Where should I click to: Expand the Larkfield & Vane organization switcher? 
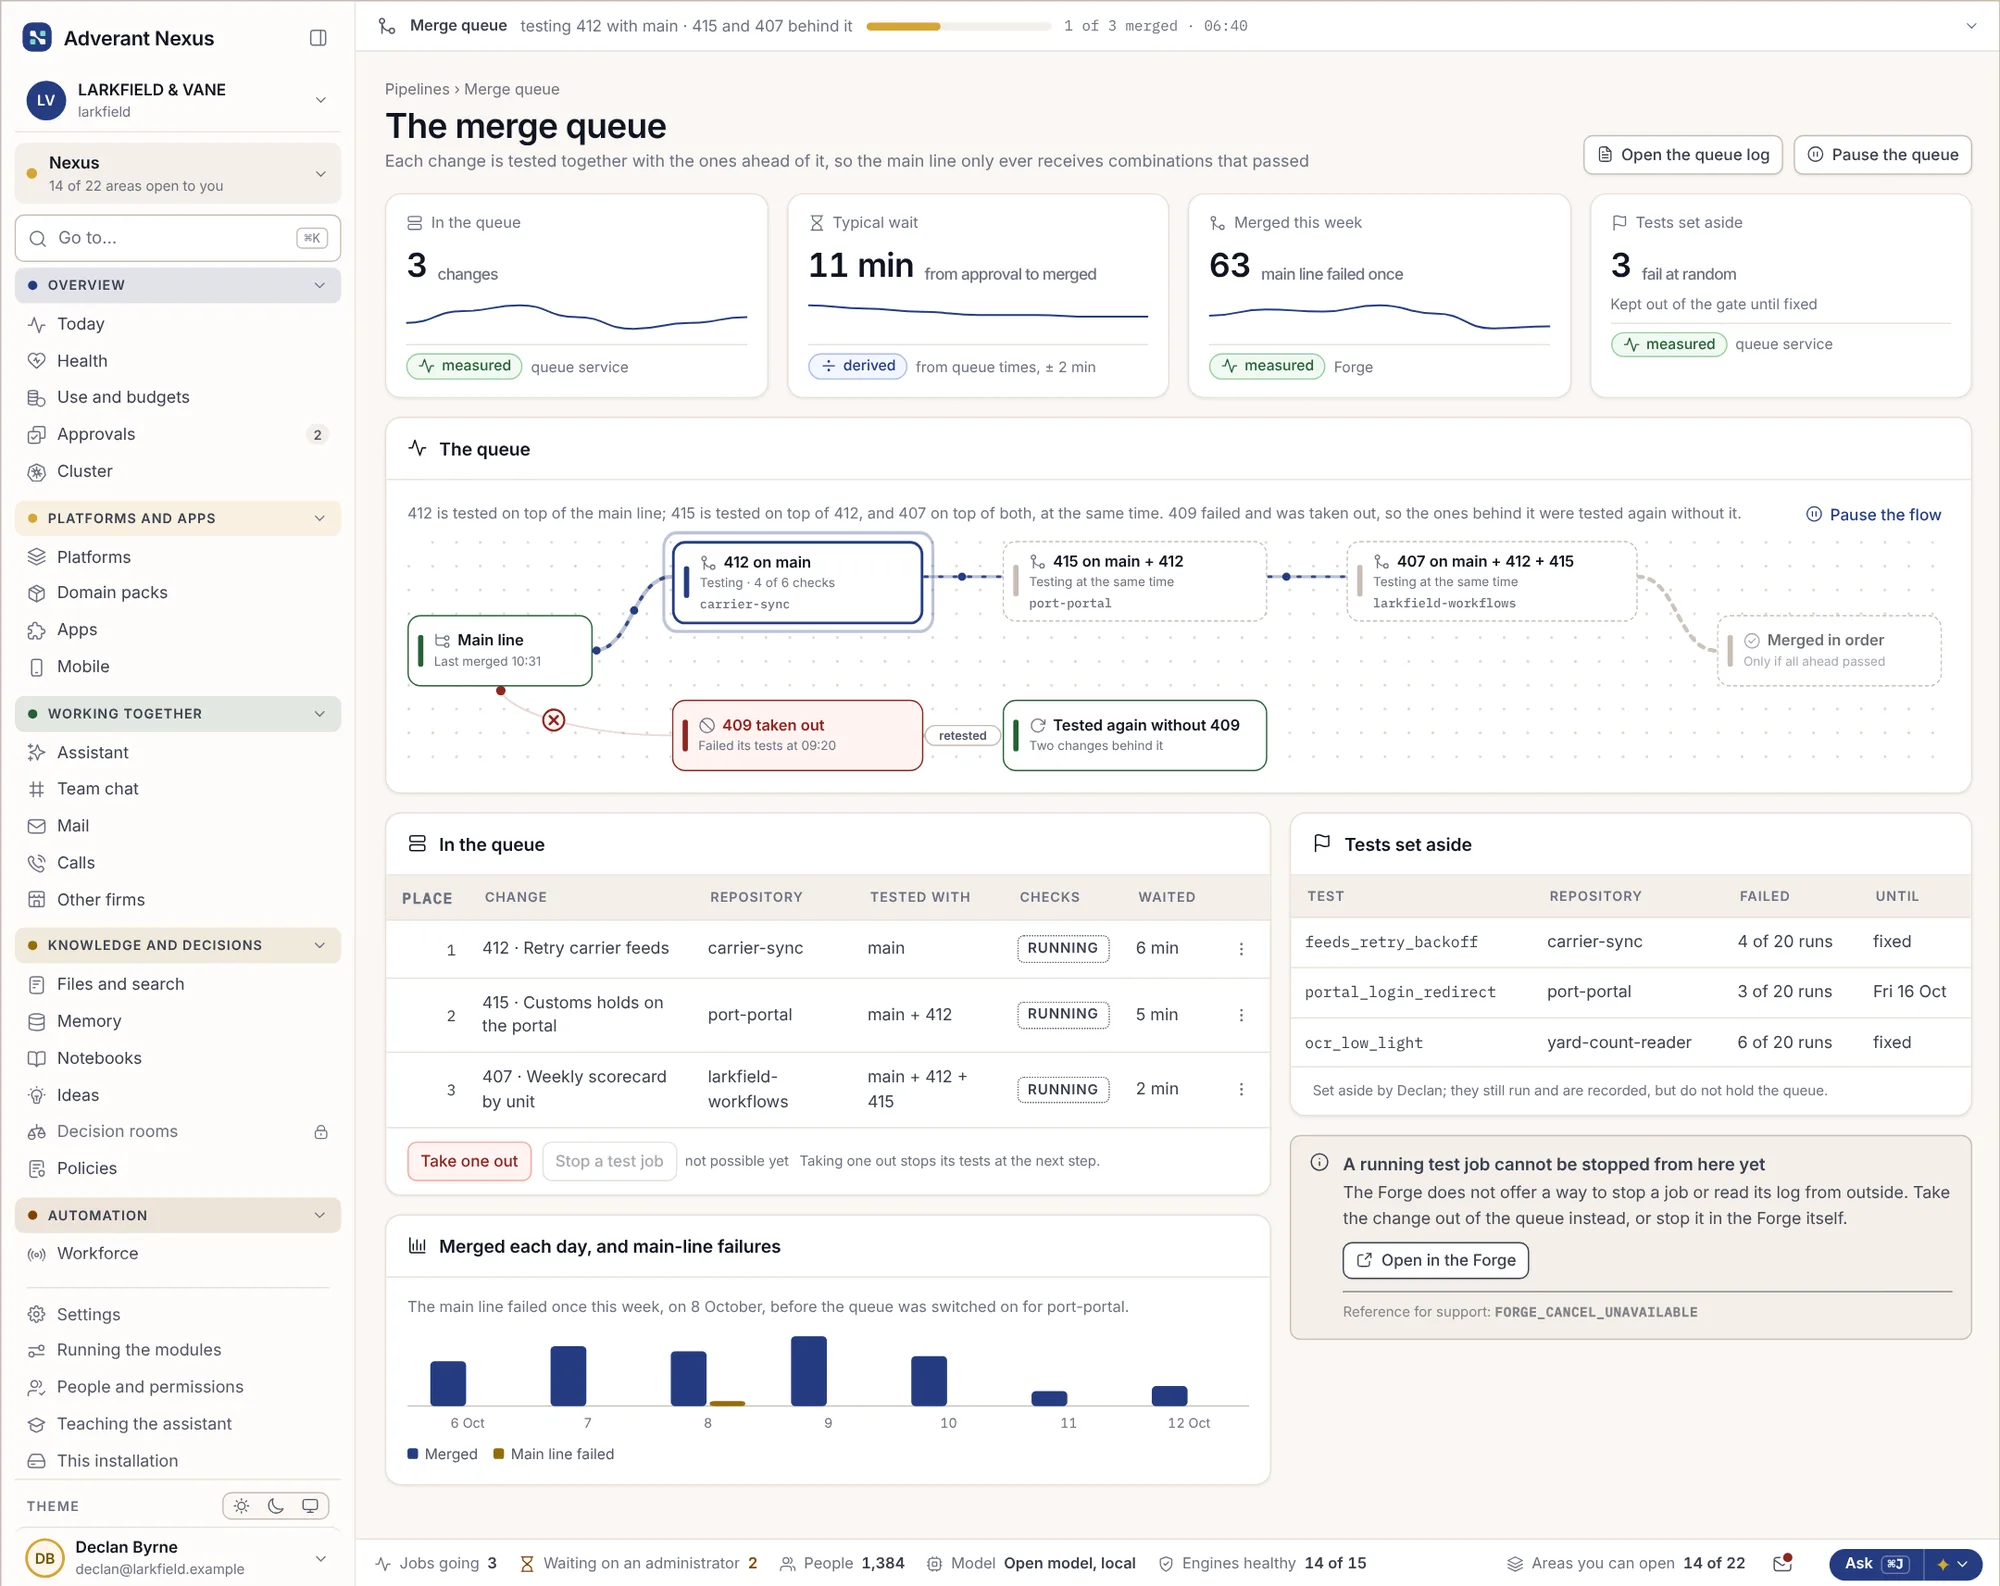tap(178, 100)
